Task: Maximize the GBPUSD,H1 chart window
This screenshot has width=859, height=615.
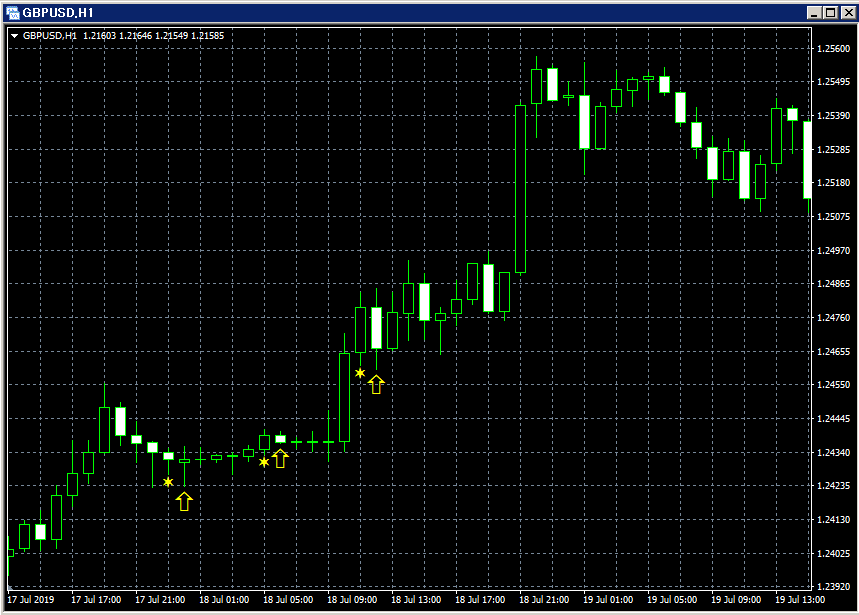Action: point(831,12)
